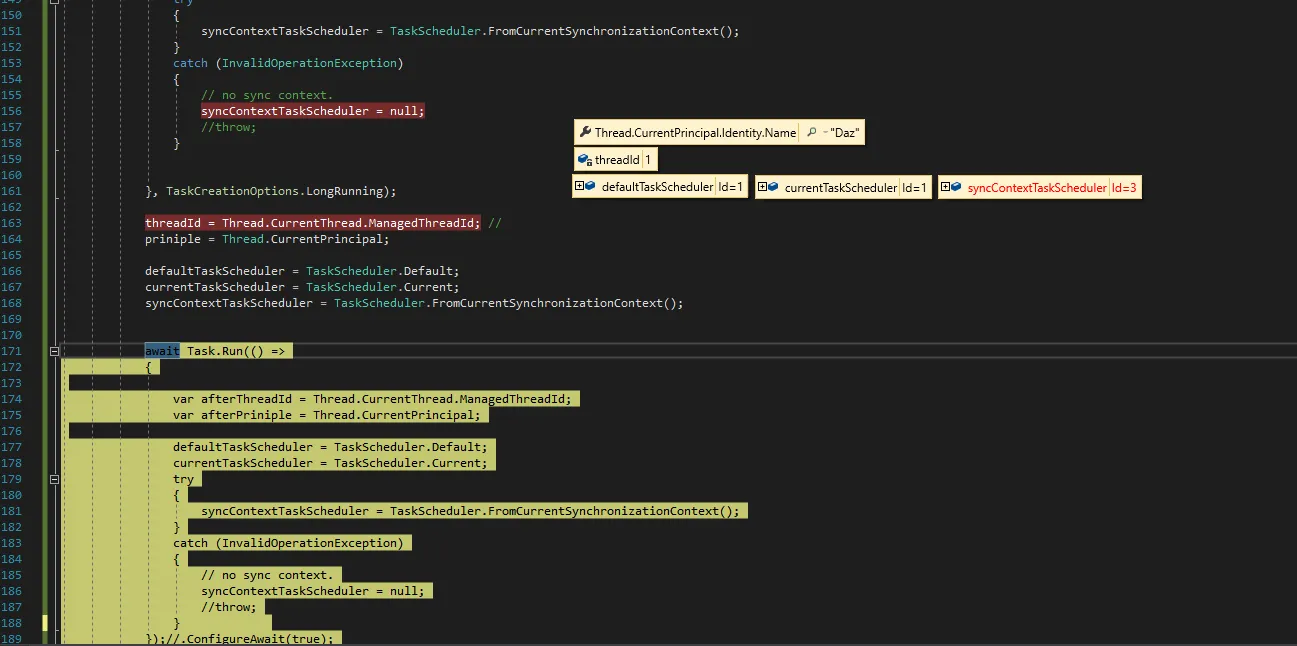This screenshot has width=1297, height=646.
Task: Click the Id=1 value of defaultTaskScheduler datatip
Action: [731, 187]
